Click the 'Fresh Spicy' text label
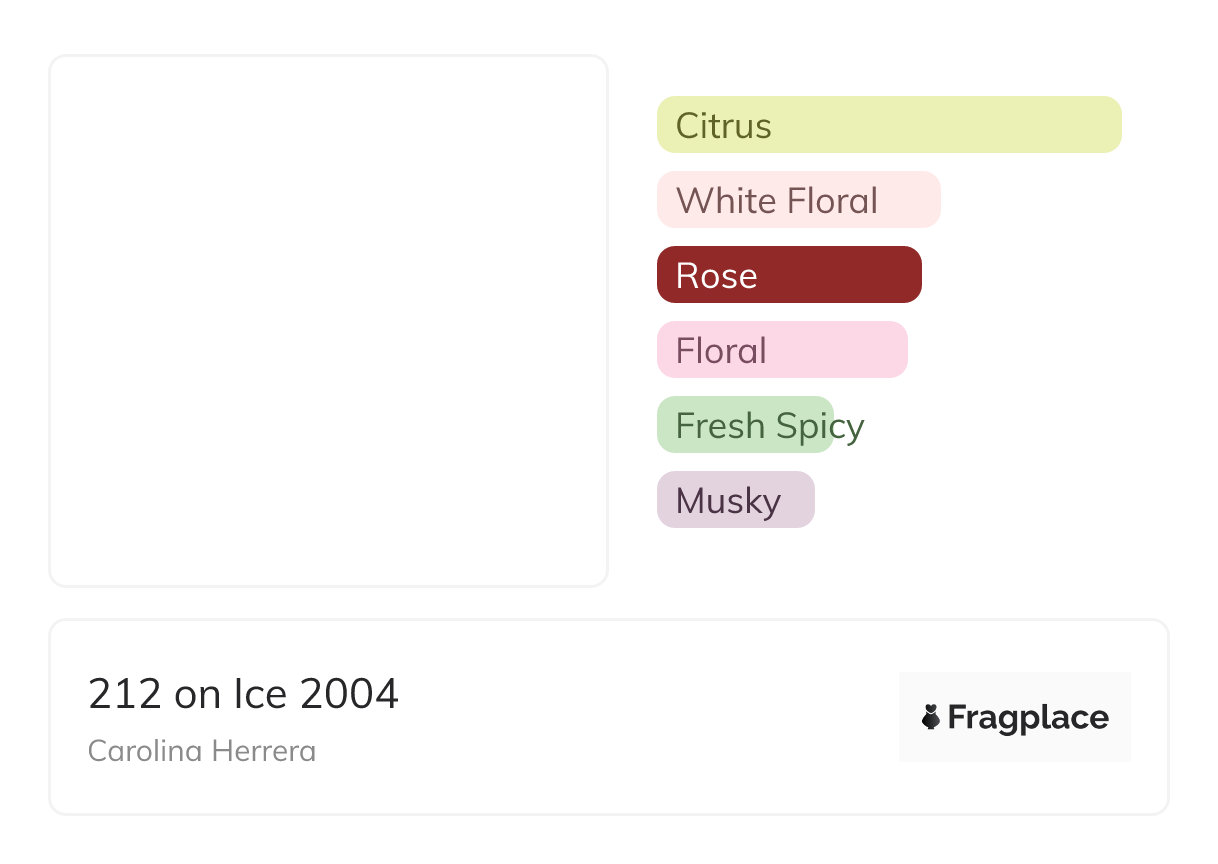 pos(769,426)
